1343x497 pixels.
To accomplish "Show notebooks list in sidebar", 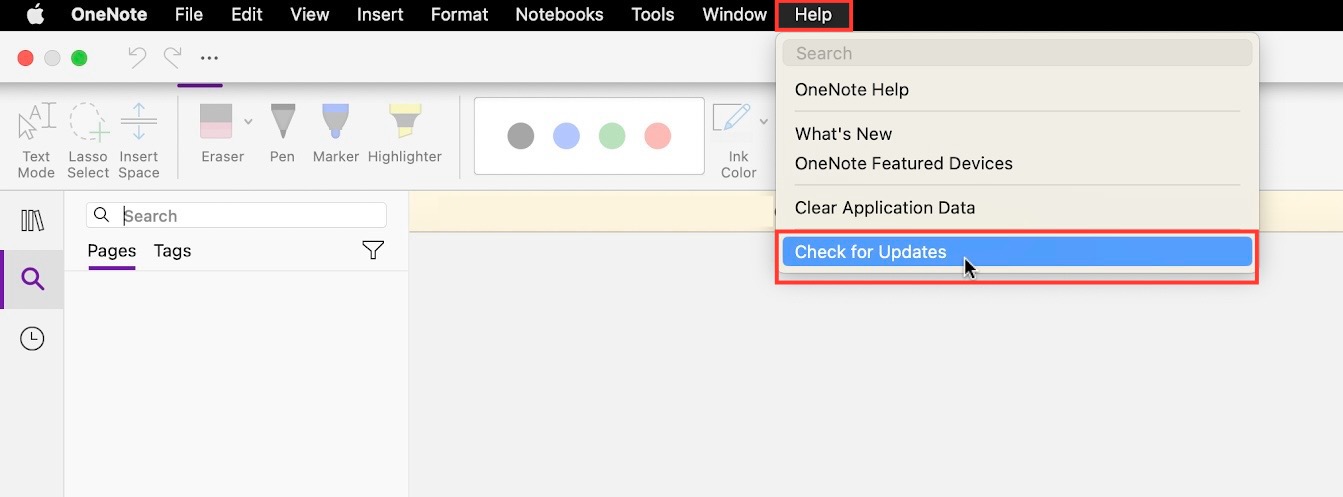I will [32, 220].
